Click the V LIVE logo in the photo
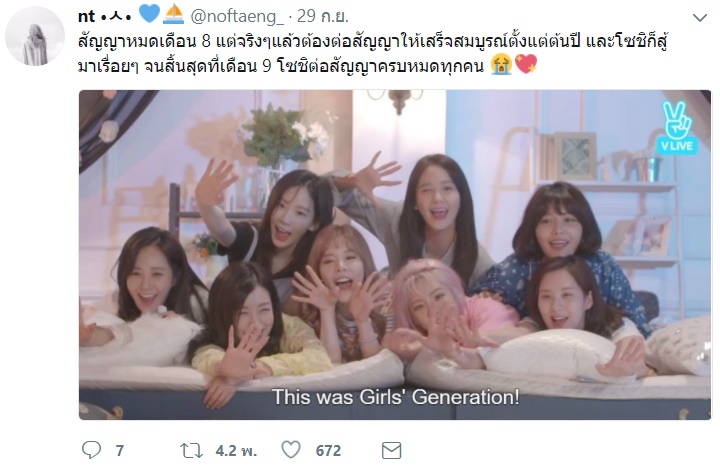Screen dimensions: 720x470 click(x=677, y=129)
